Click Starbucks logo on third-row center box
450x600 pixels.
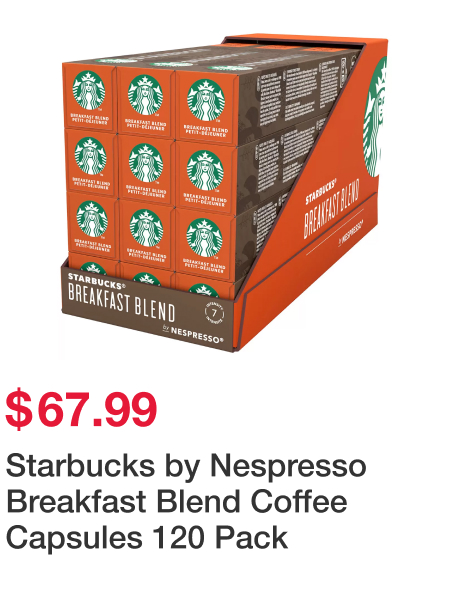(146, 228)
